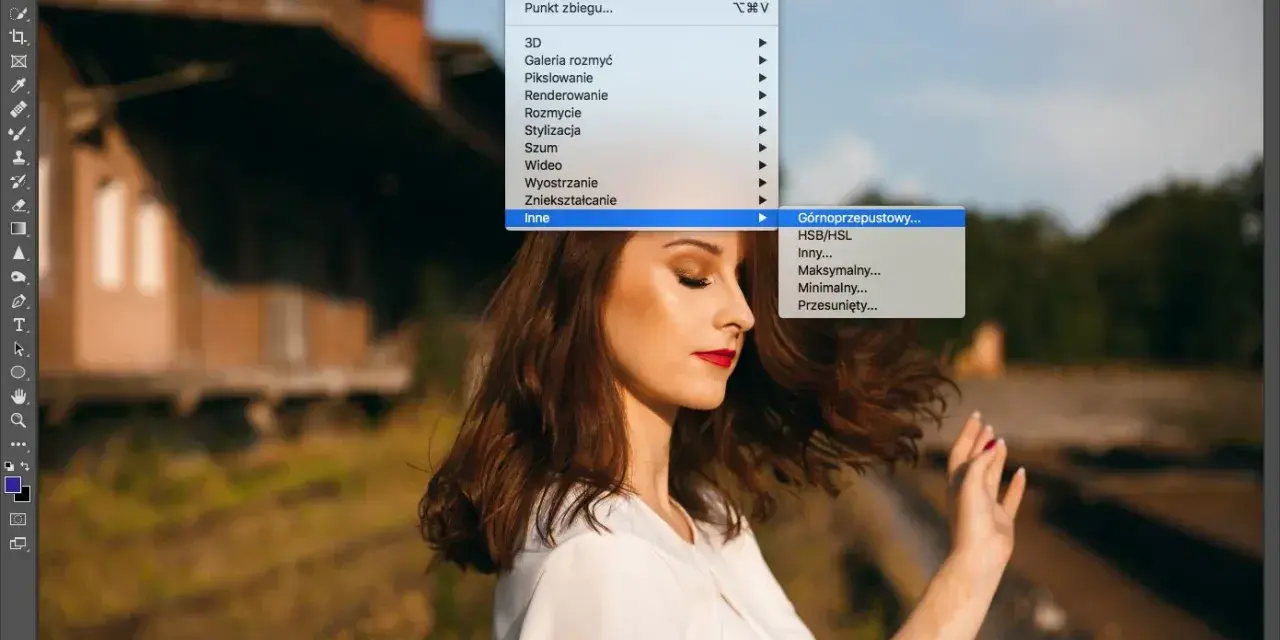Select the Gradient tool

coord(18,229)
